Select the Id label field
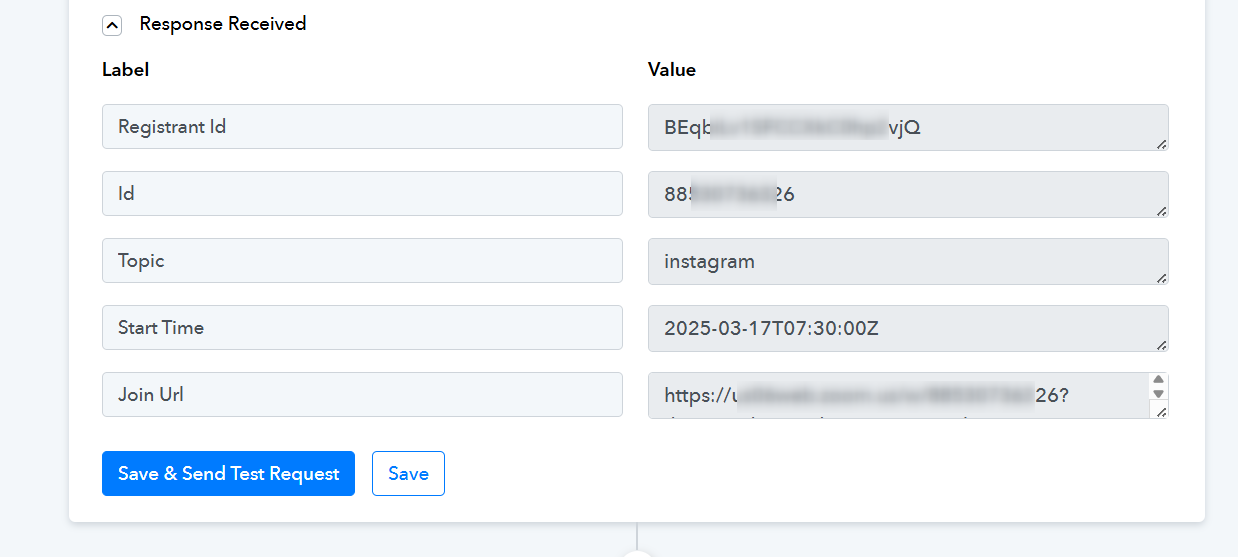 (362, 194)
